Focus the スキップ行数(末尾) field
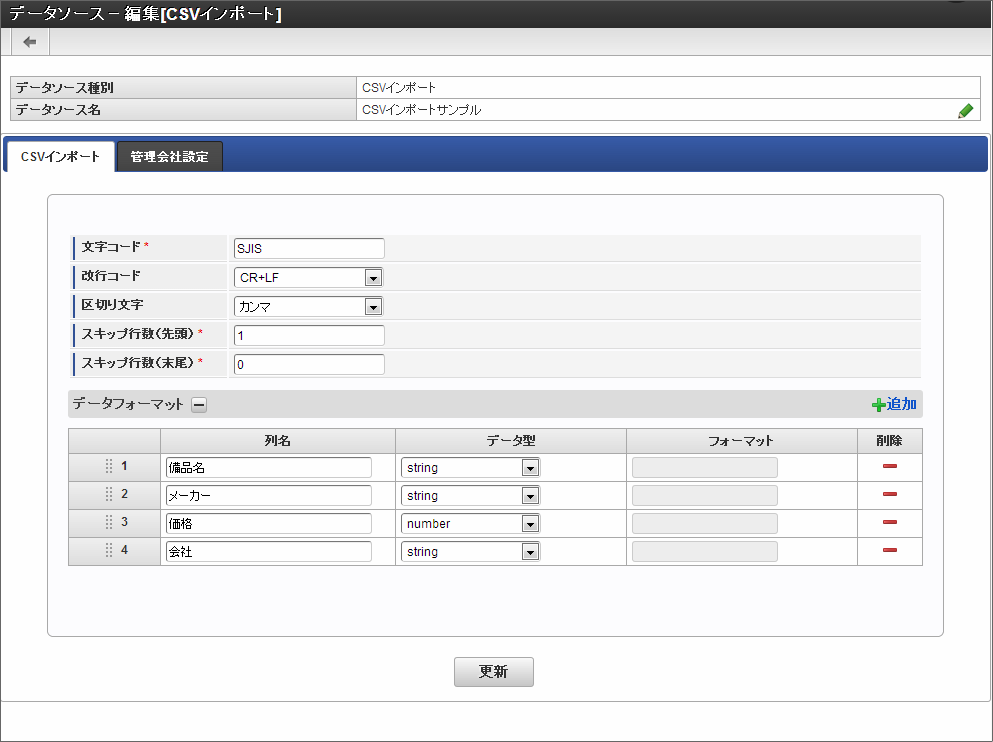The height and width of the screenshot is (742, 993). (x=309, y=365)
